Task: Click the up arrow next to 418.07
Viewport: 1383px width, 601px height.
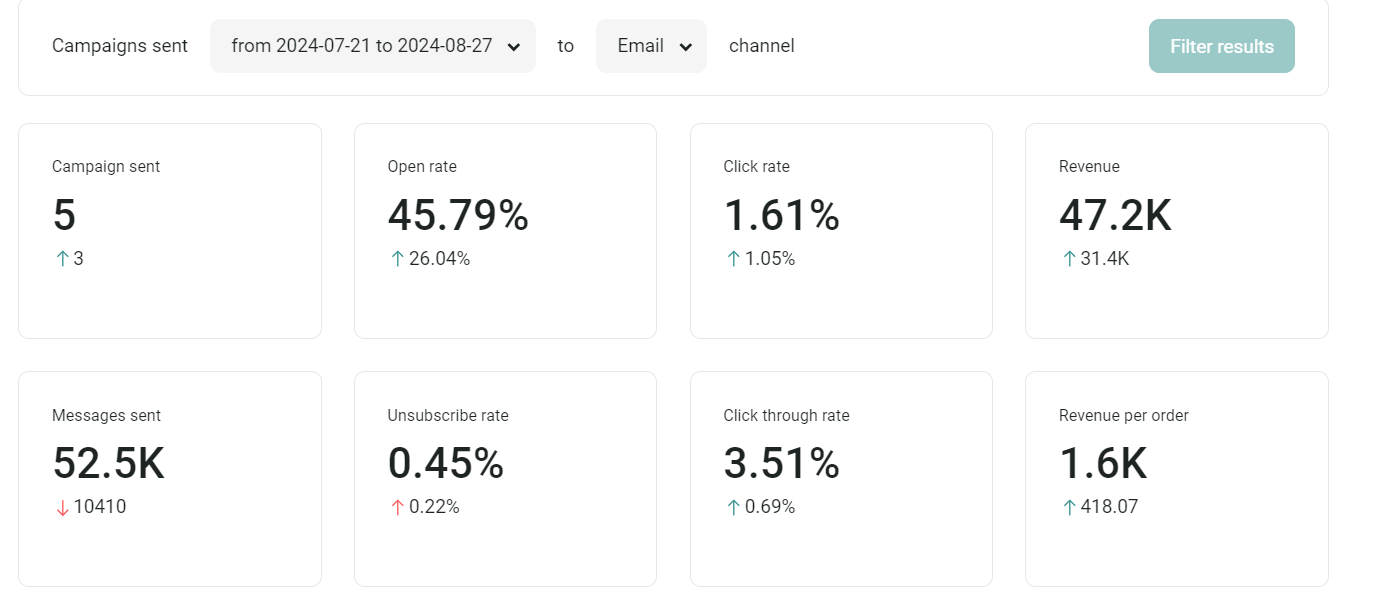Action: pyautogui.click(x=1069, y=508)
